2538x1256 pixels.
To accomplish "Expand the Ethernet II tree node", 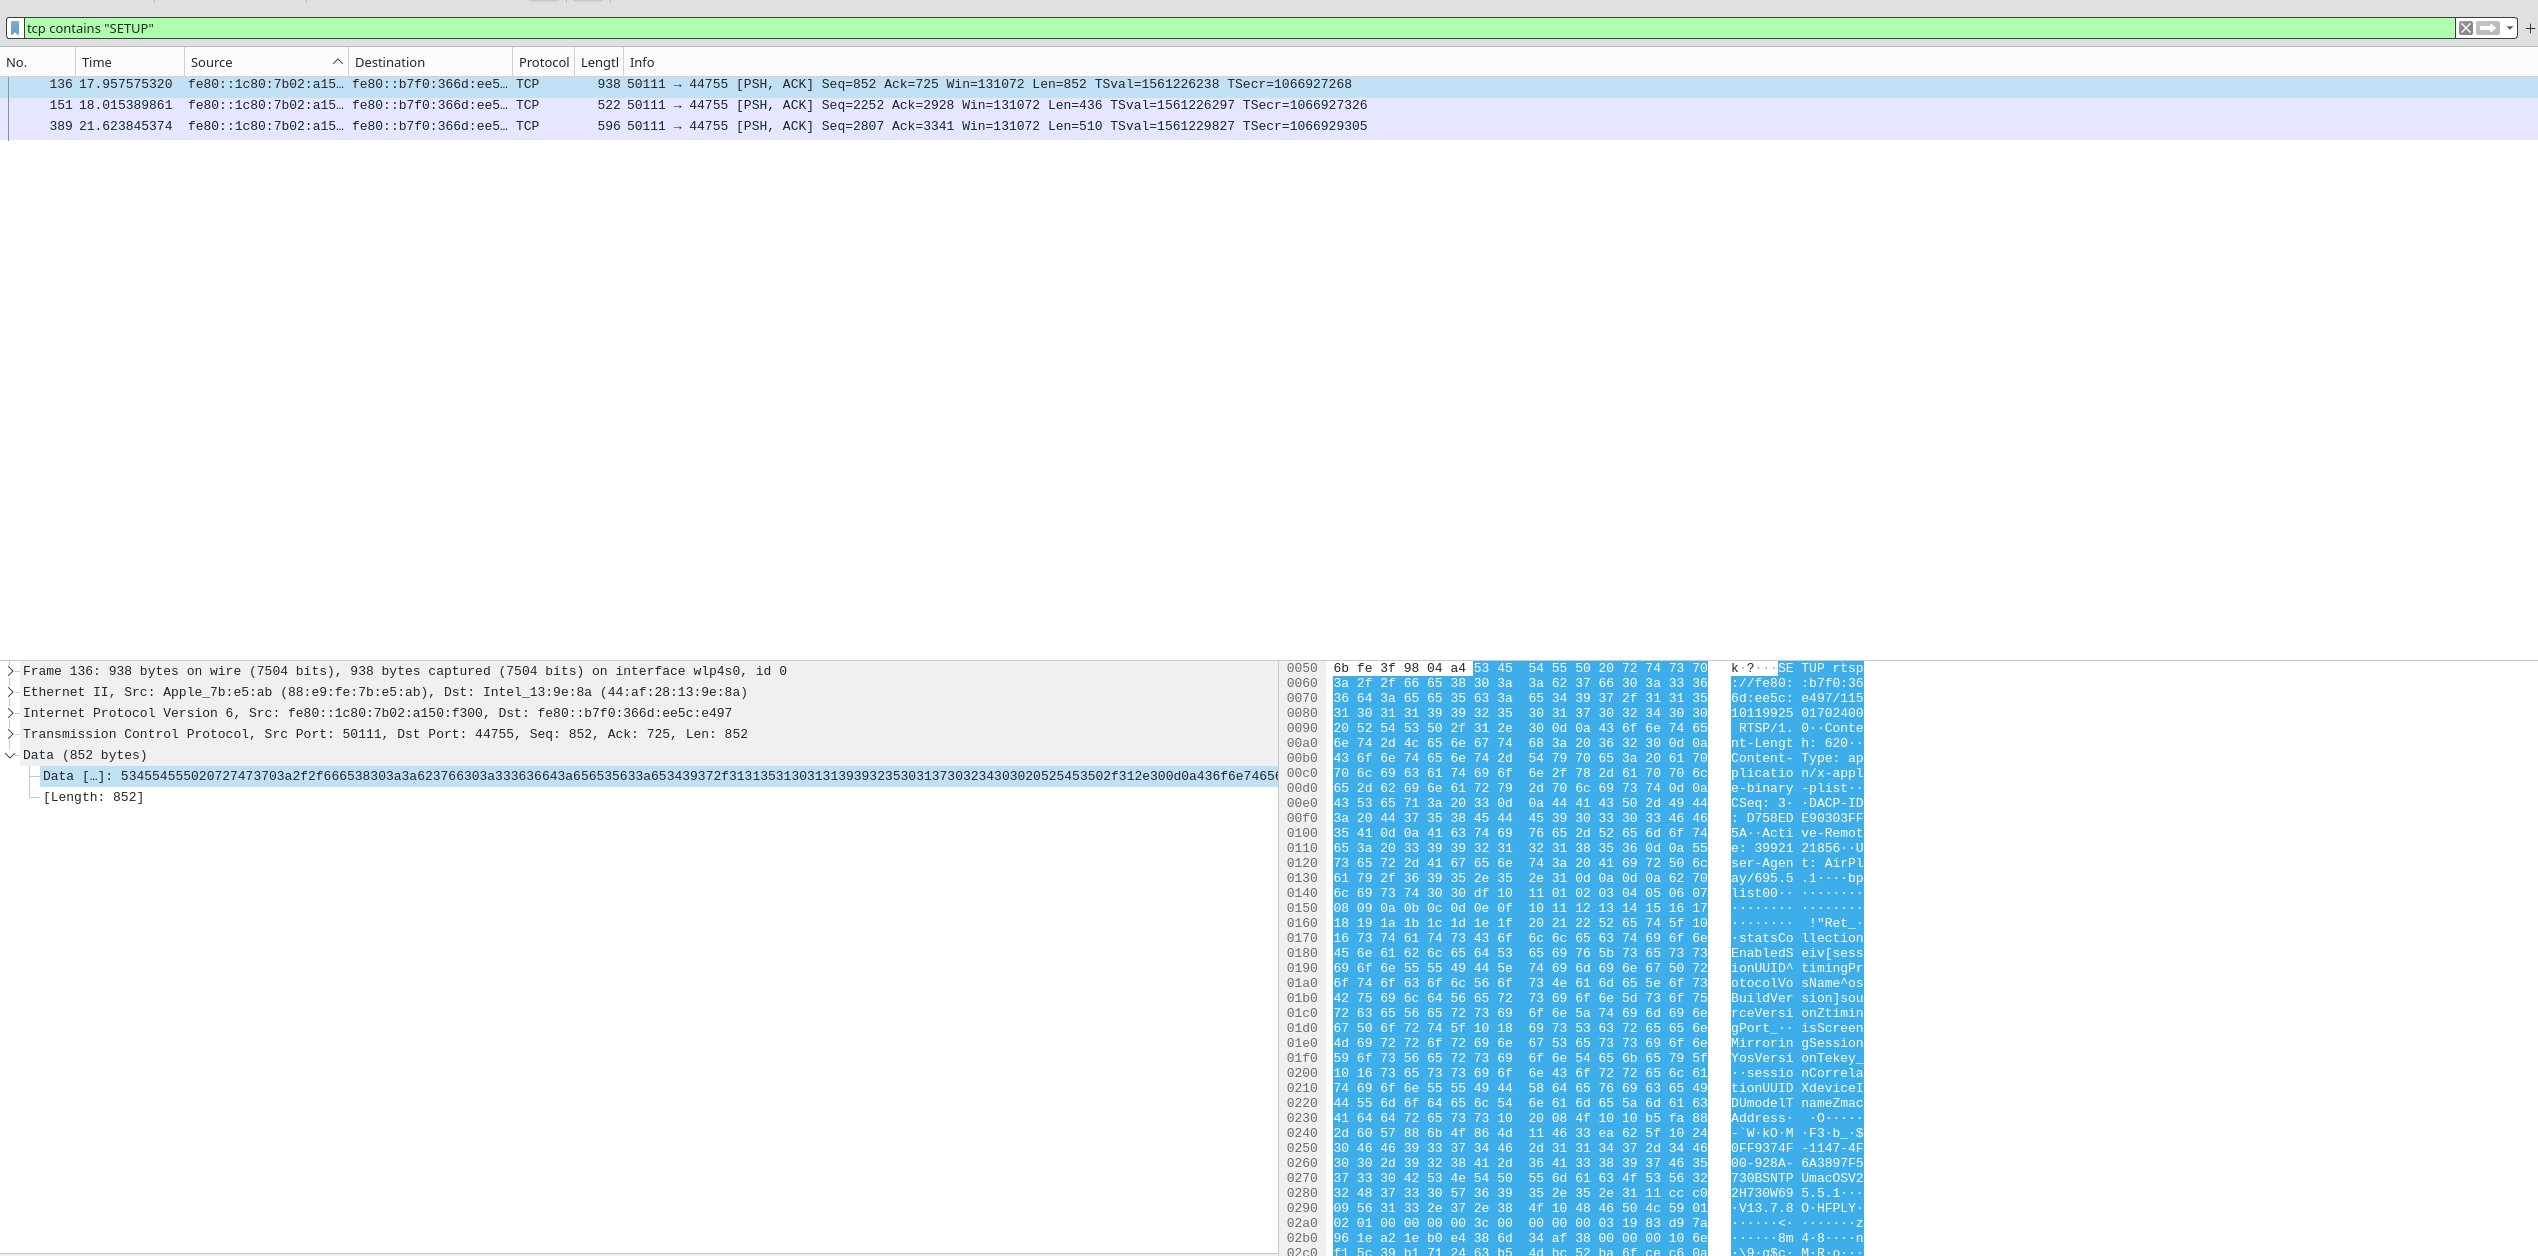I will coord(11,692).
